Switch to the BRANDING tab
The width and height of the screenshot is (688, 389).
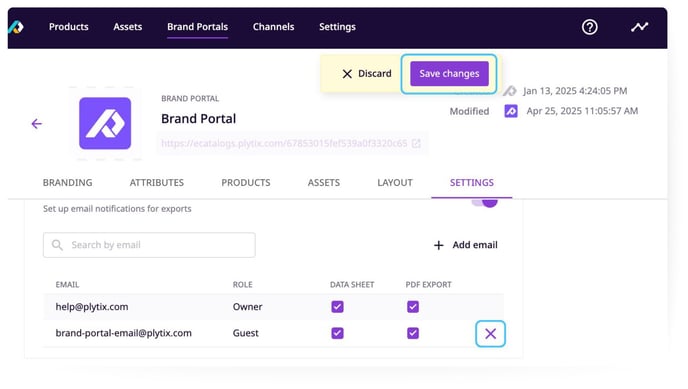tap(68, 182)
